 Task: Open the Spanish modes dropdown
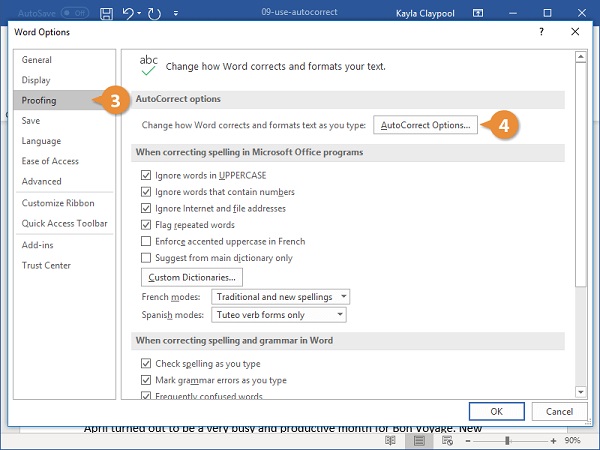click(279, 315)
